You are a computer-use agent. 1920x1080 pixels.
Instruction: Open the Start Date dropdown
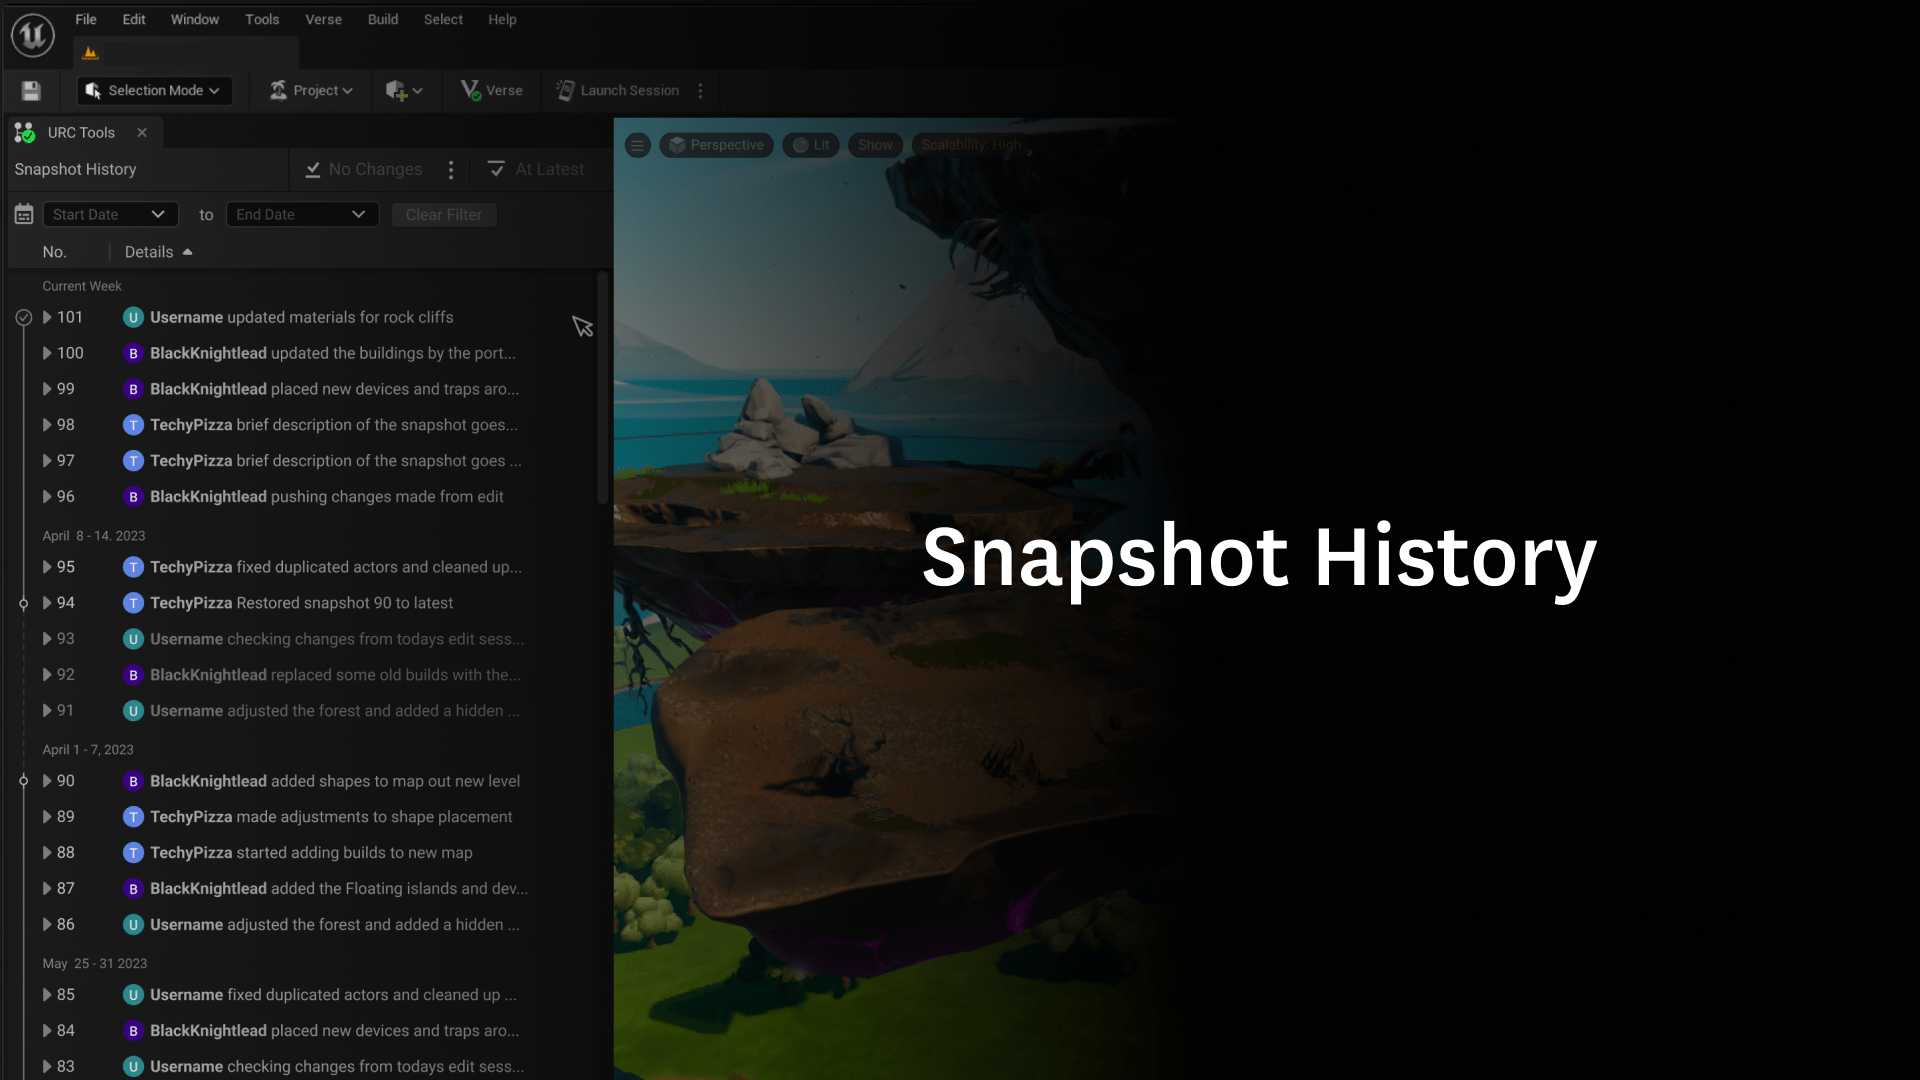110,215
